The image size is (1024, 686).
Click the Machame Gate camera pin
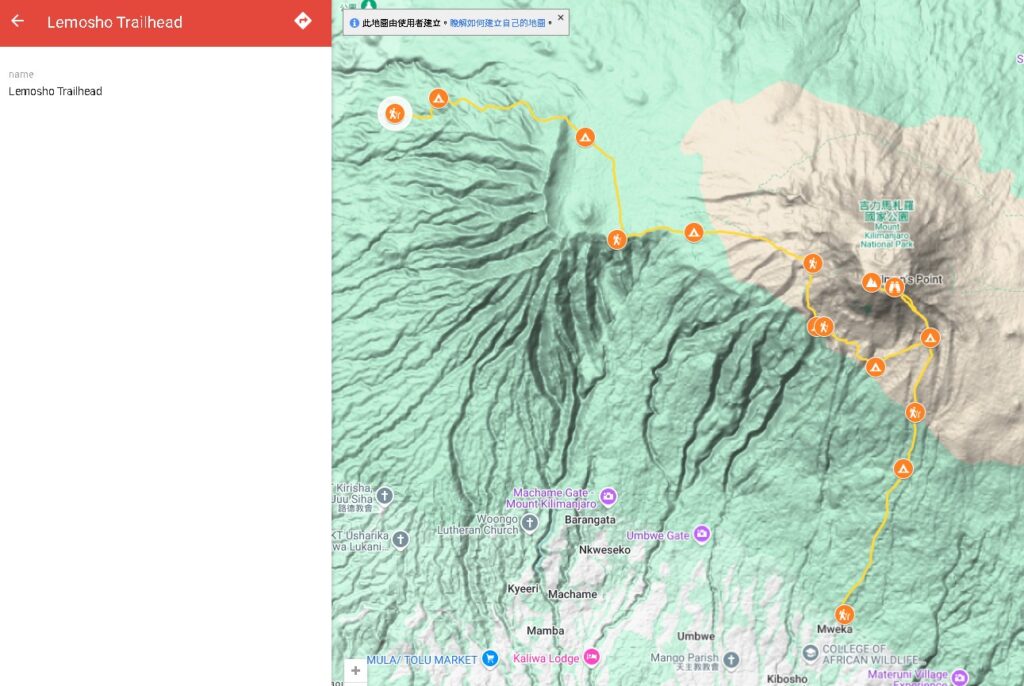(609, 496)
